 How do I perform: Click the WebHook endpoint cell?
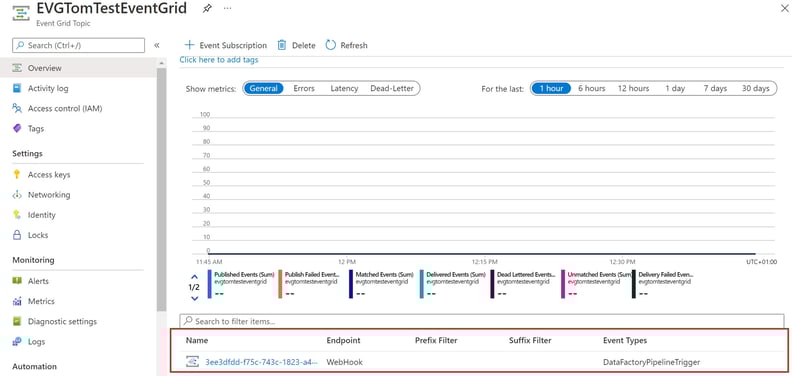pos(344,362)
